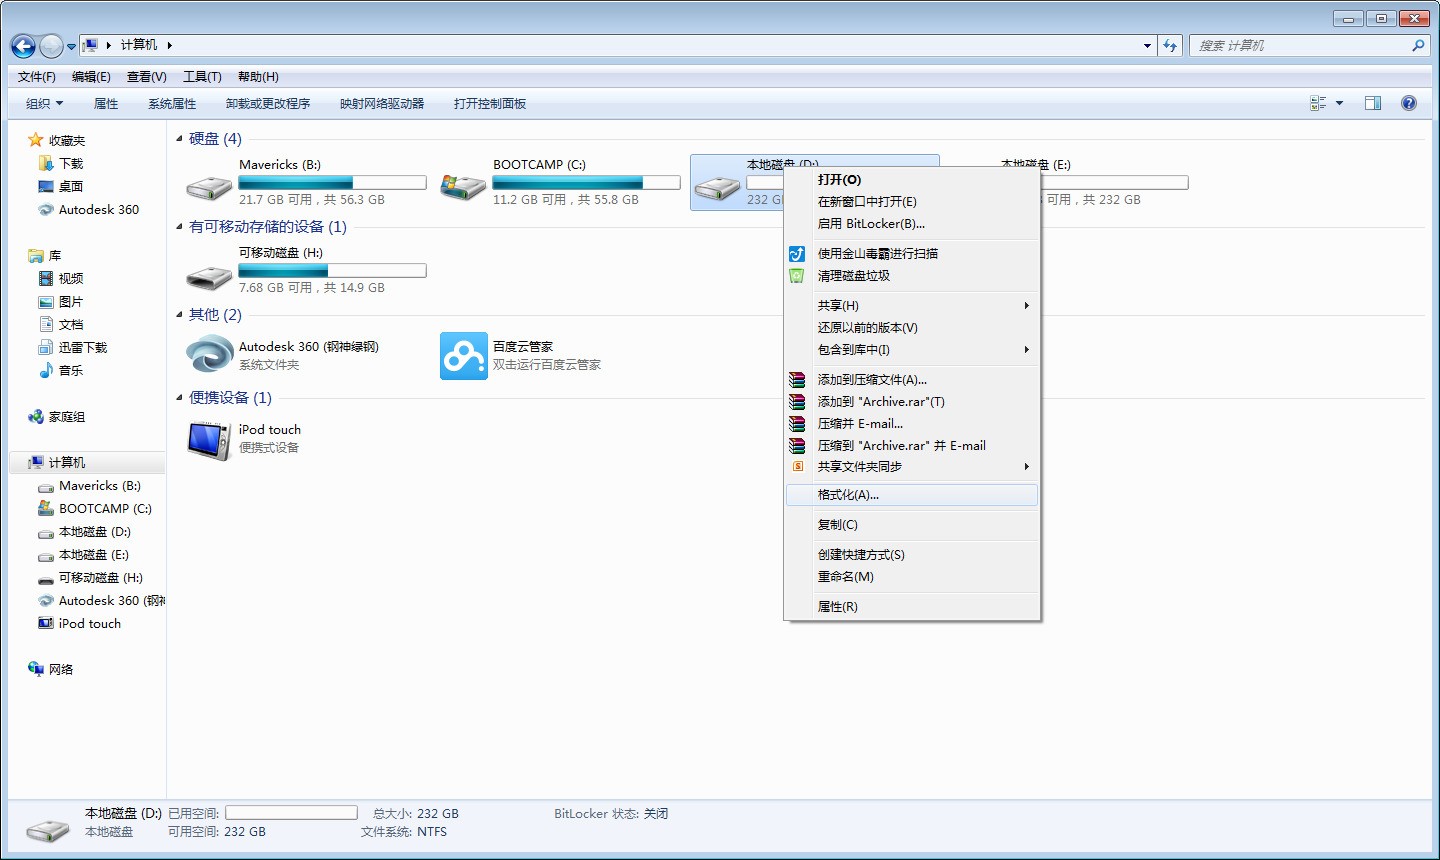This screenshot has width=1440, height=860.
Task: Open 网络 from the sidebar
Action: pos(62,669)
